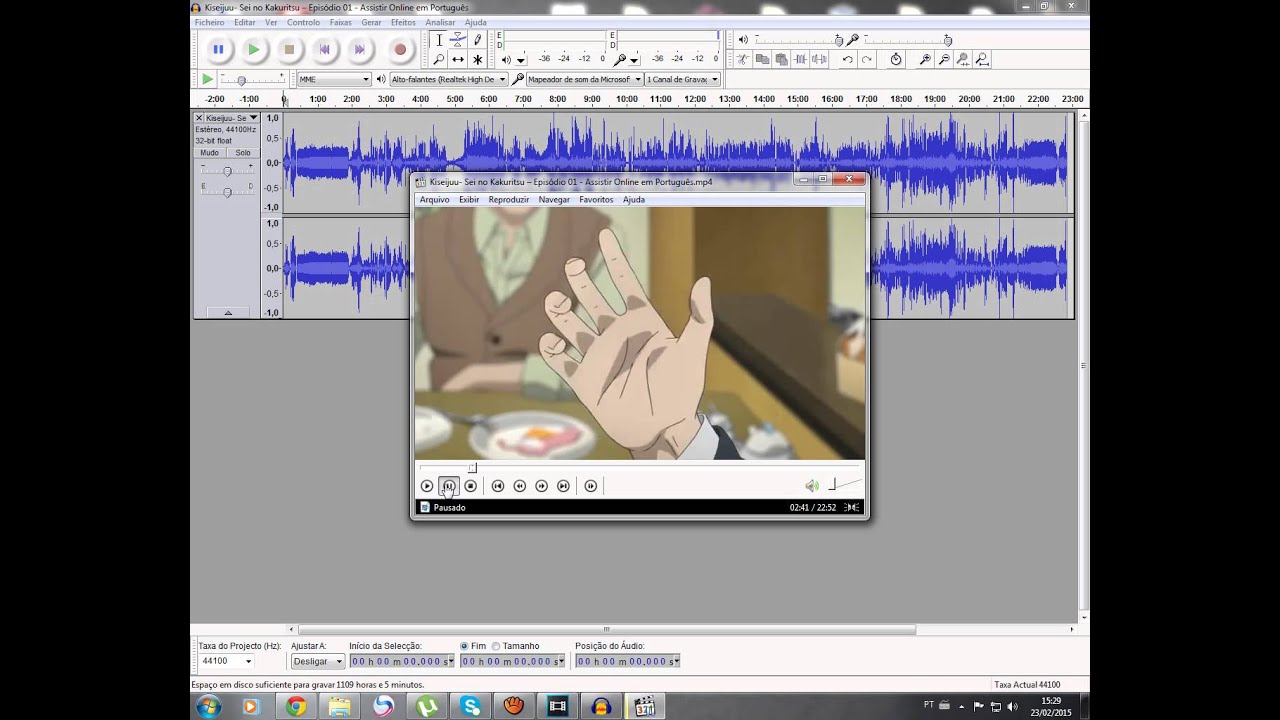Image resolution: width=1280 pixels, height=720 pixels.
Task: Select the Envelope tool
Action: point(457,40)
